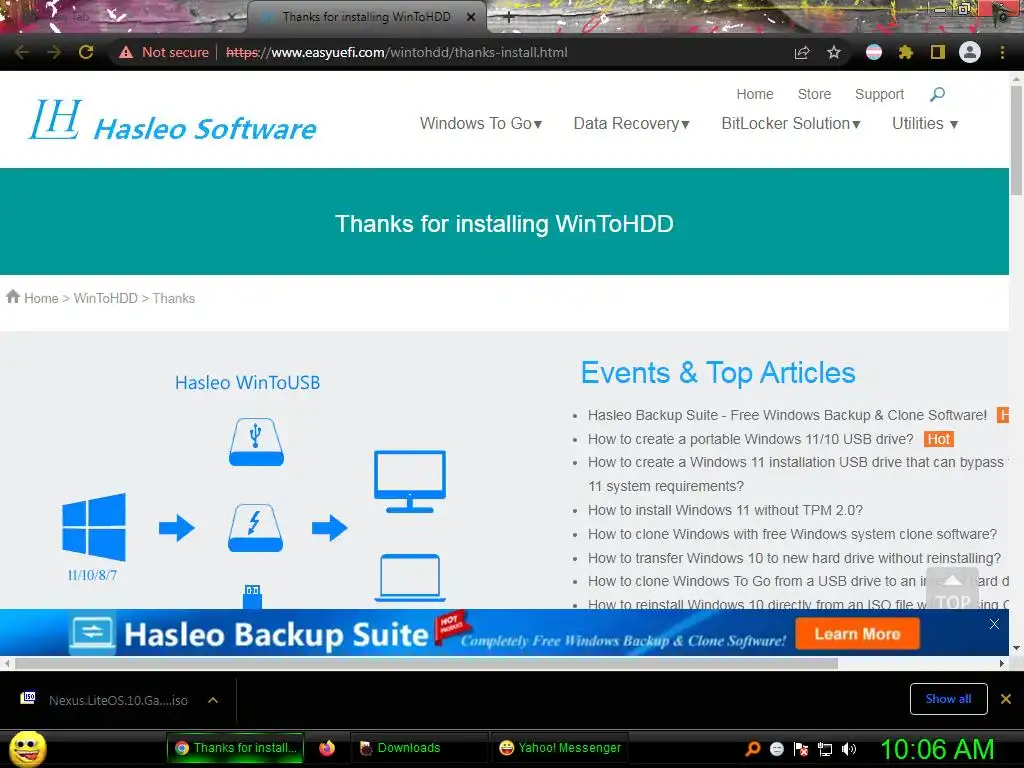The width and height of the screenshot is (1024, 768).
Task: Click the horizontal page scrollbar thumb
Action: point(426,664)
